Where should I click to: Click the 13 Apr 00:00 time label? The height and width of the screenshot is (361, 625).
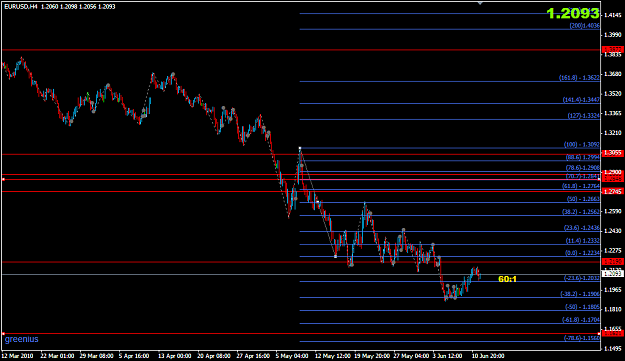(175, 356)
